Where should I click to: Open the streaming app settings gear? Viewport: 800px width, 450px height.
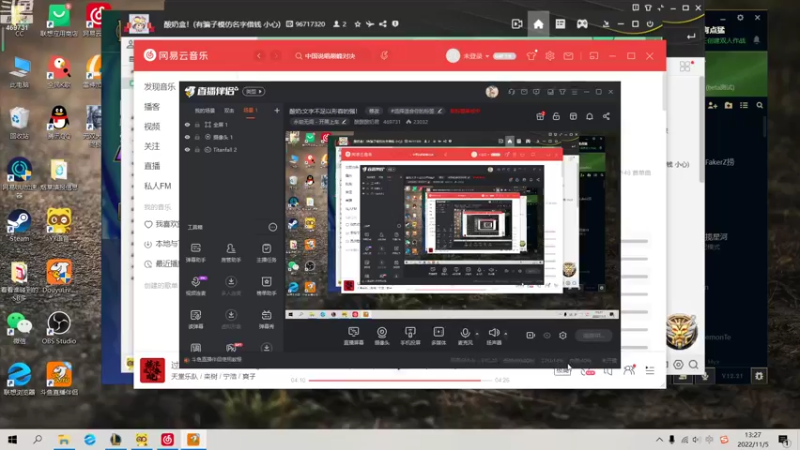point(562,335)
